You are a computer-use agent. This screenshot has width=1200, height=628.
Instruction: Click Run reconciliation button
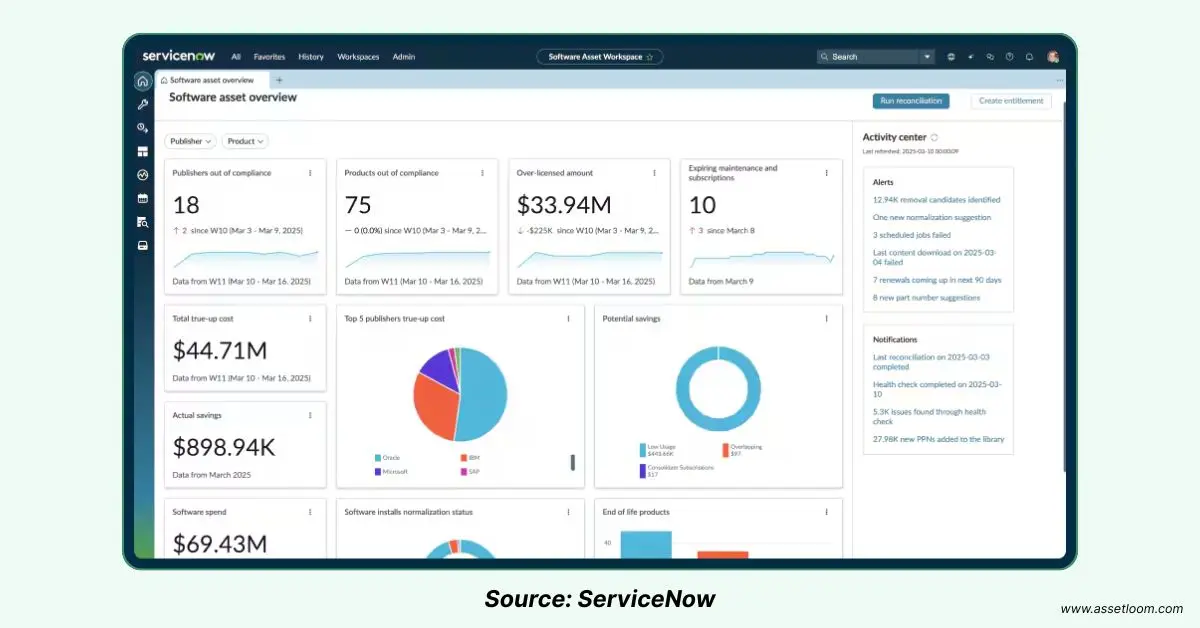coord(910,101)
